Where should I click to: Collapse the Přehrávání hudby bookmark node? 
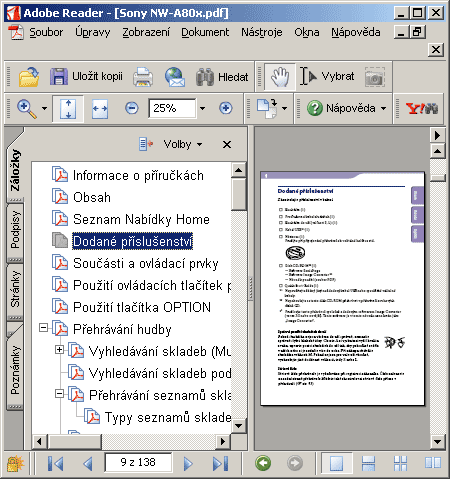(43, 328)
